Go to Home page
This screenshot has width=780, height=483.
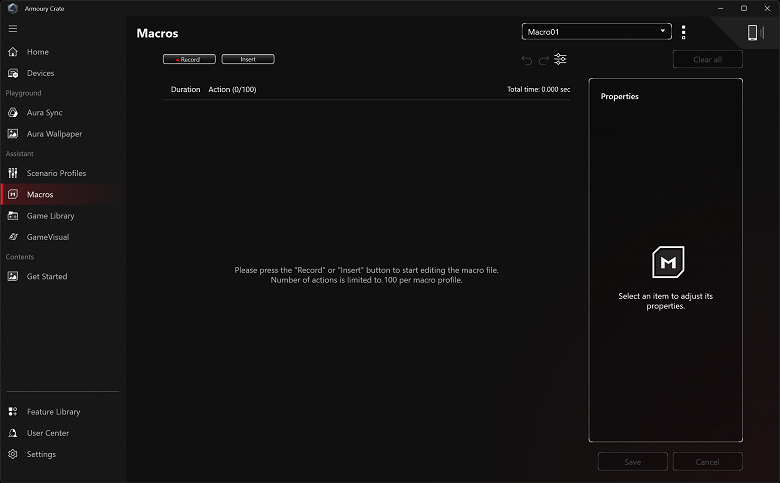pos(38,52)
